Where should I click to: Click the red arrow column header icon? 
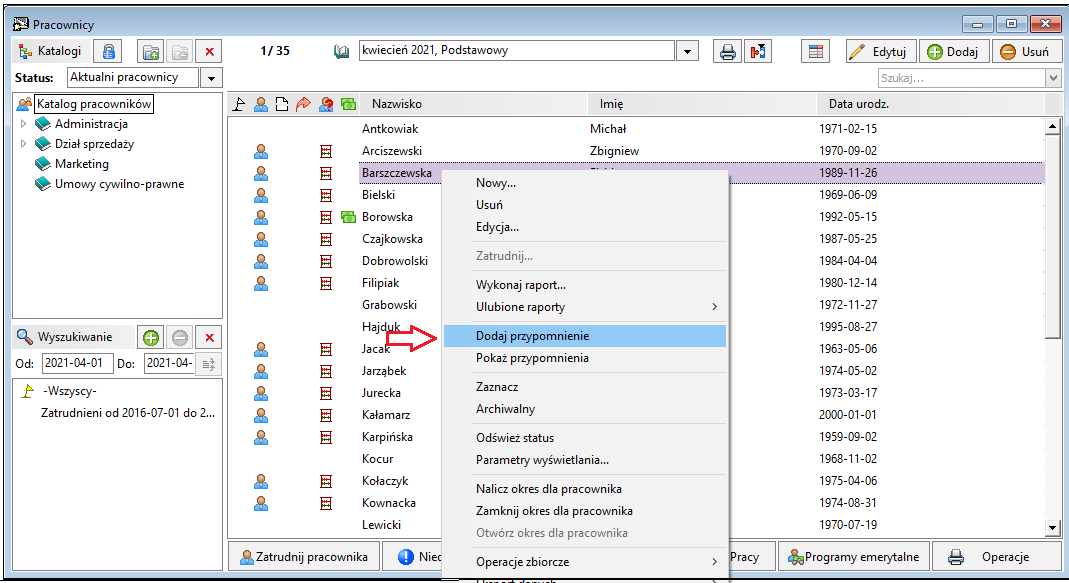pos(303,104)
